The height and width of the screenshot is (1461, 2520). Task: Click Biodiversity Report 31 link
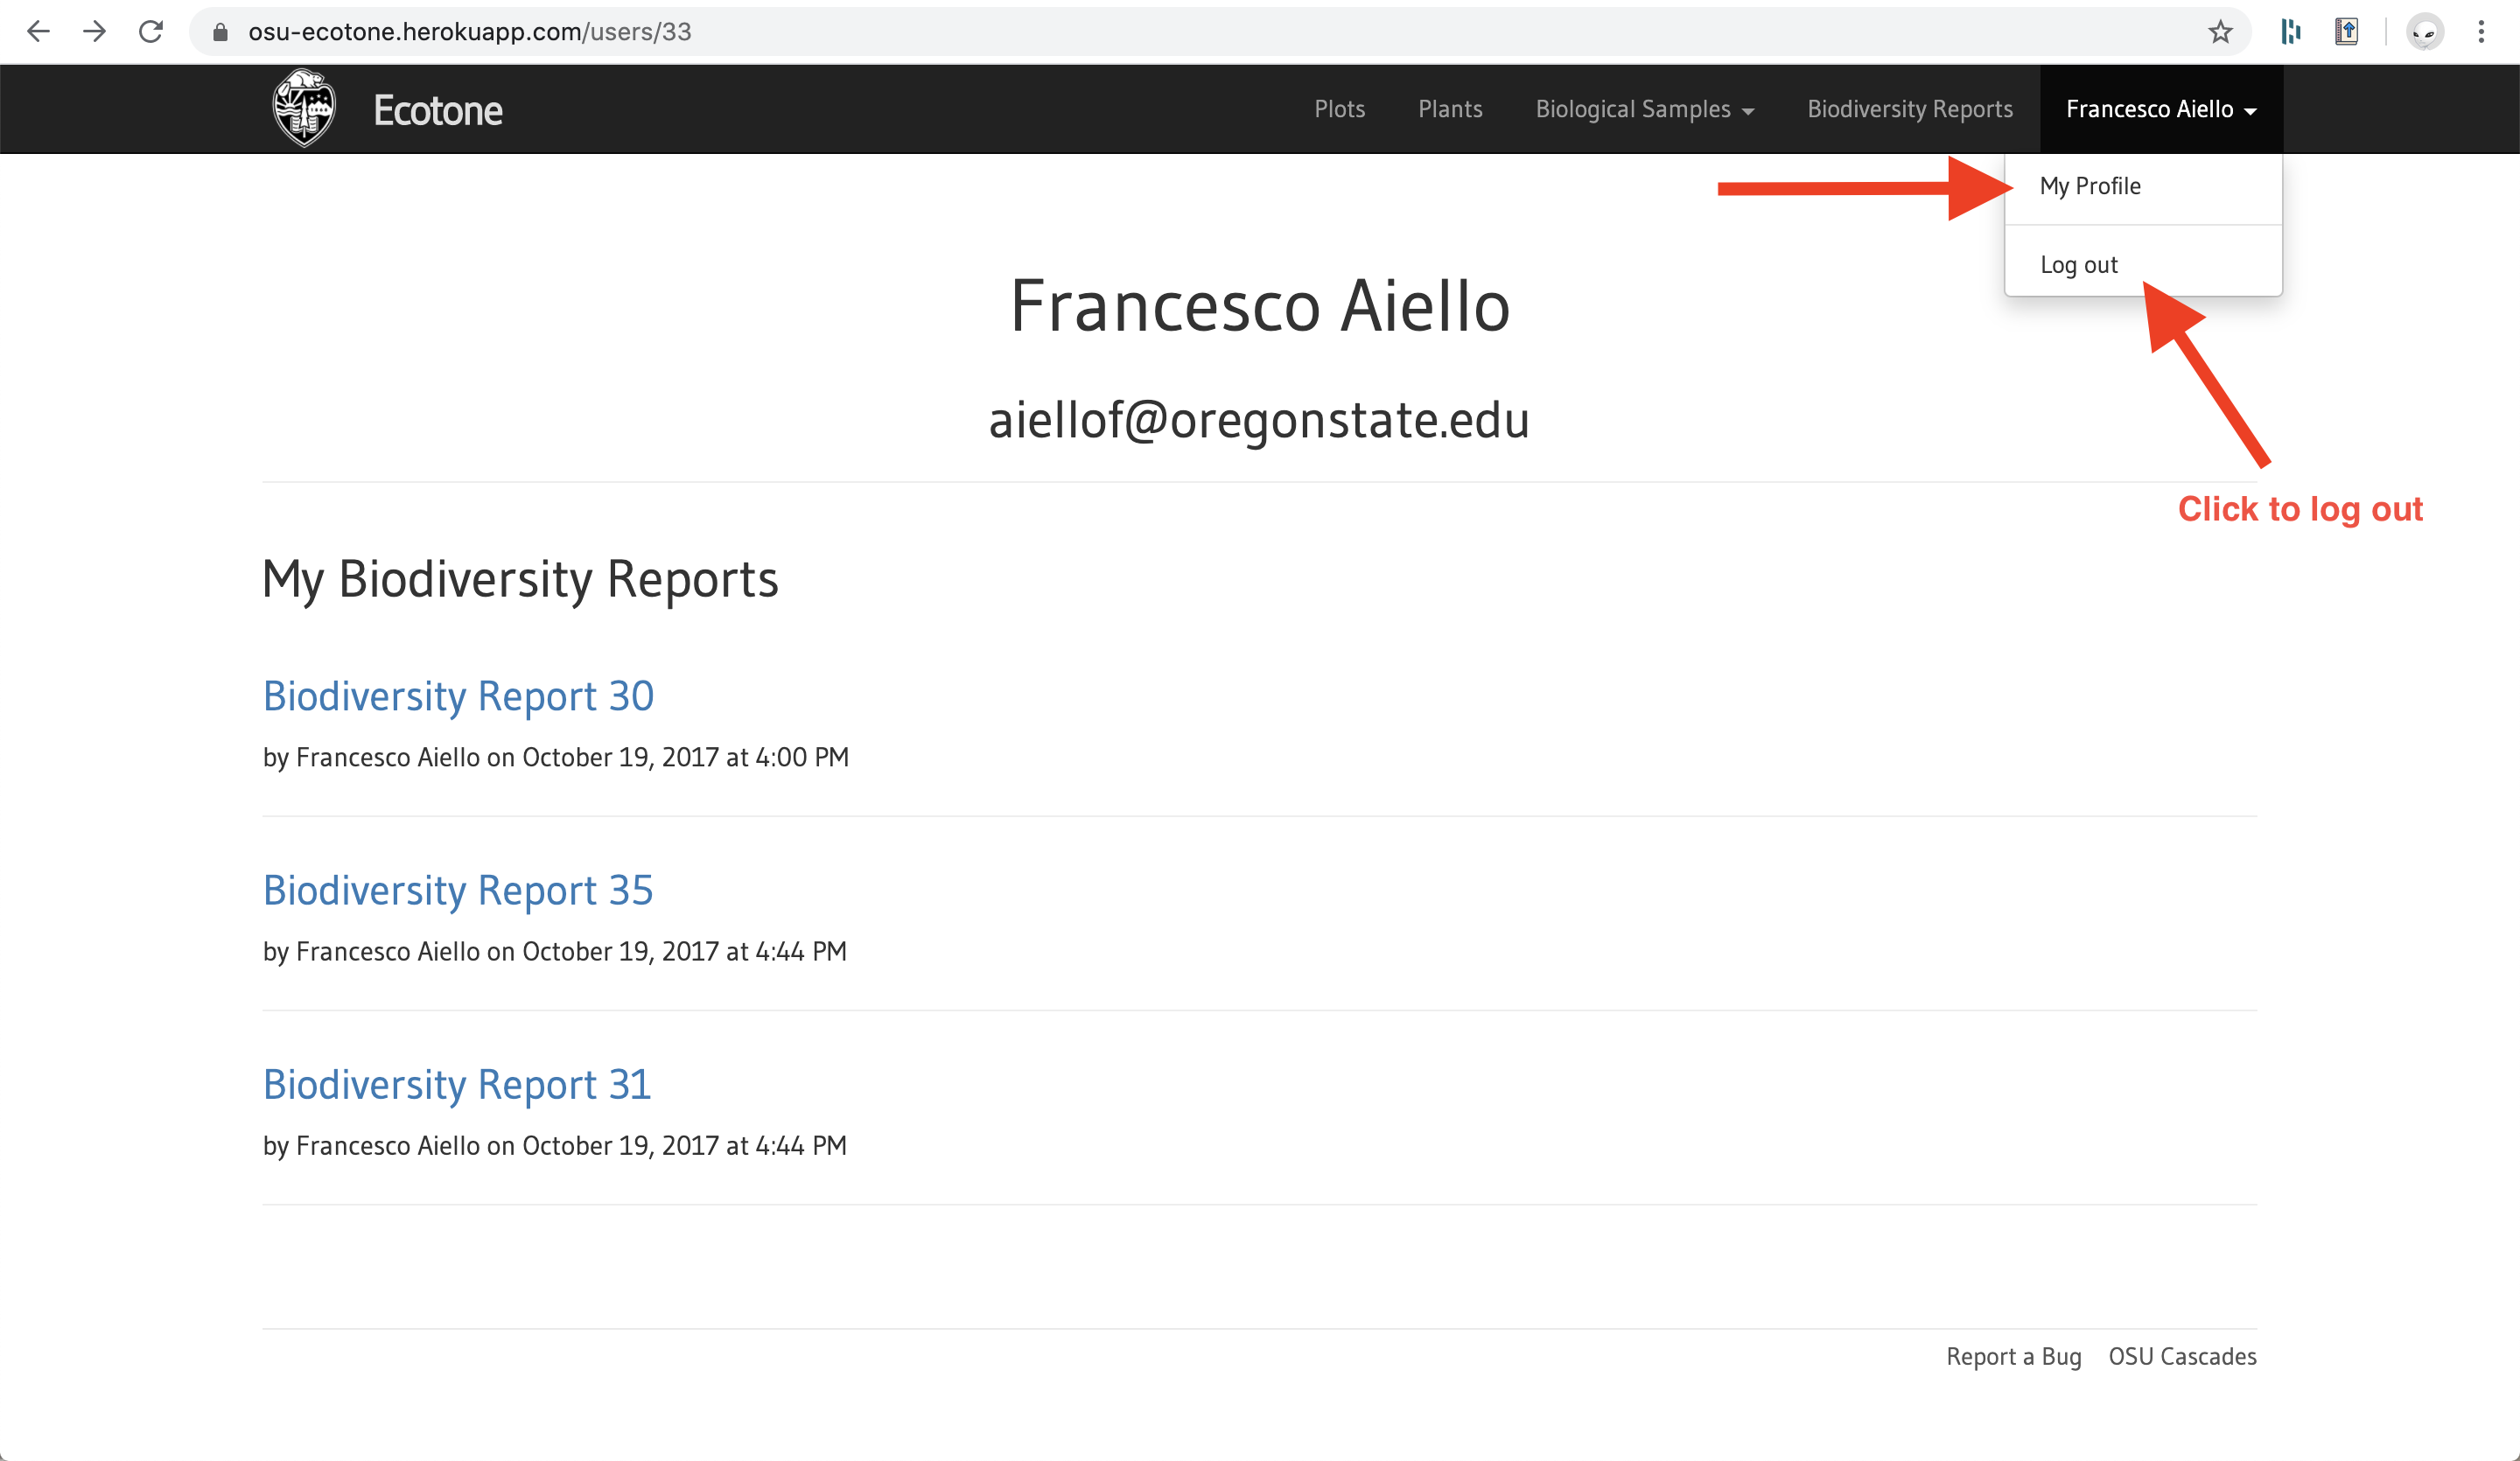(458, 1082)
